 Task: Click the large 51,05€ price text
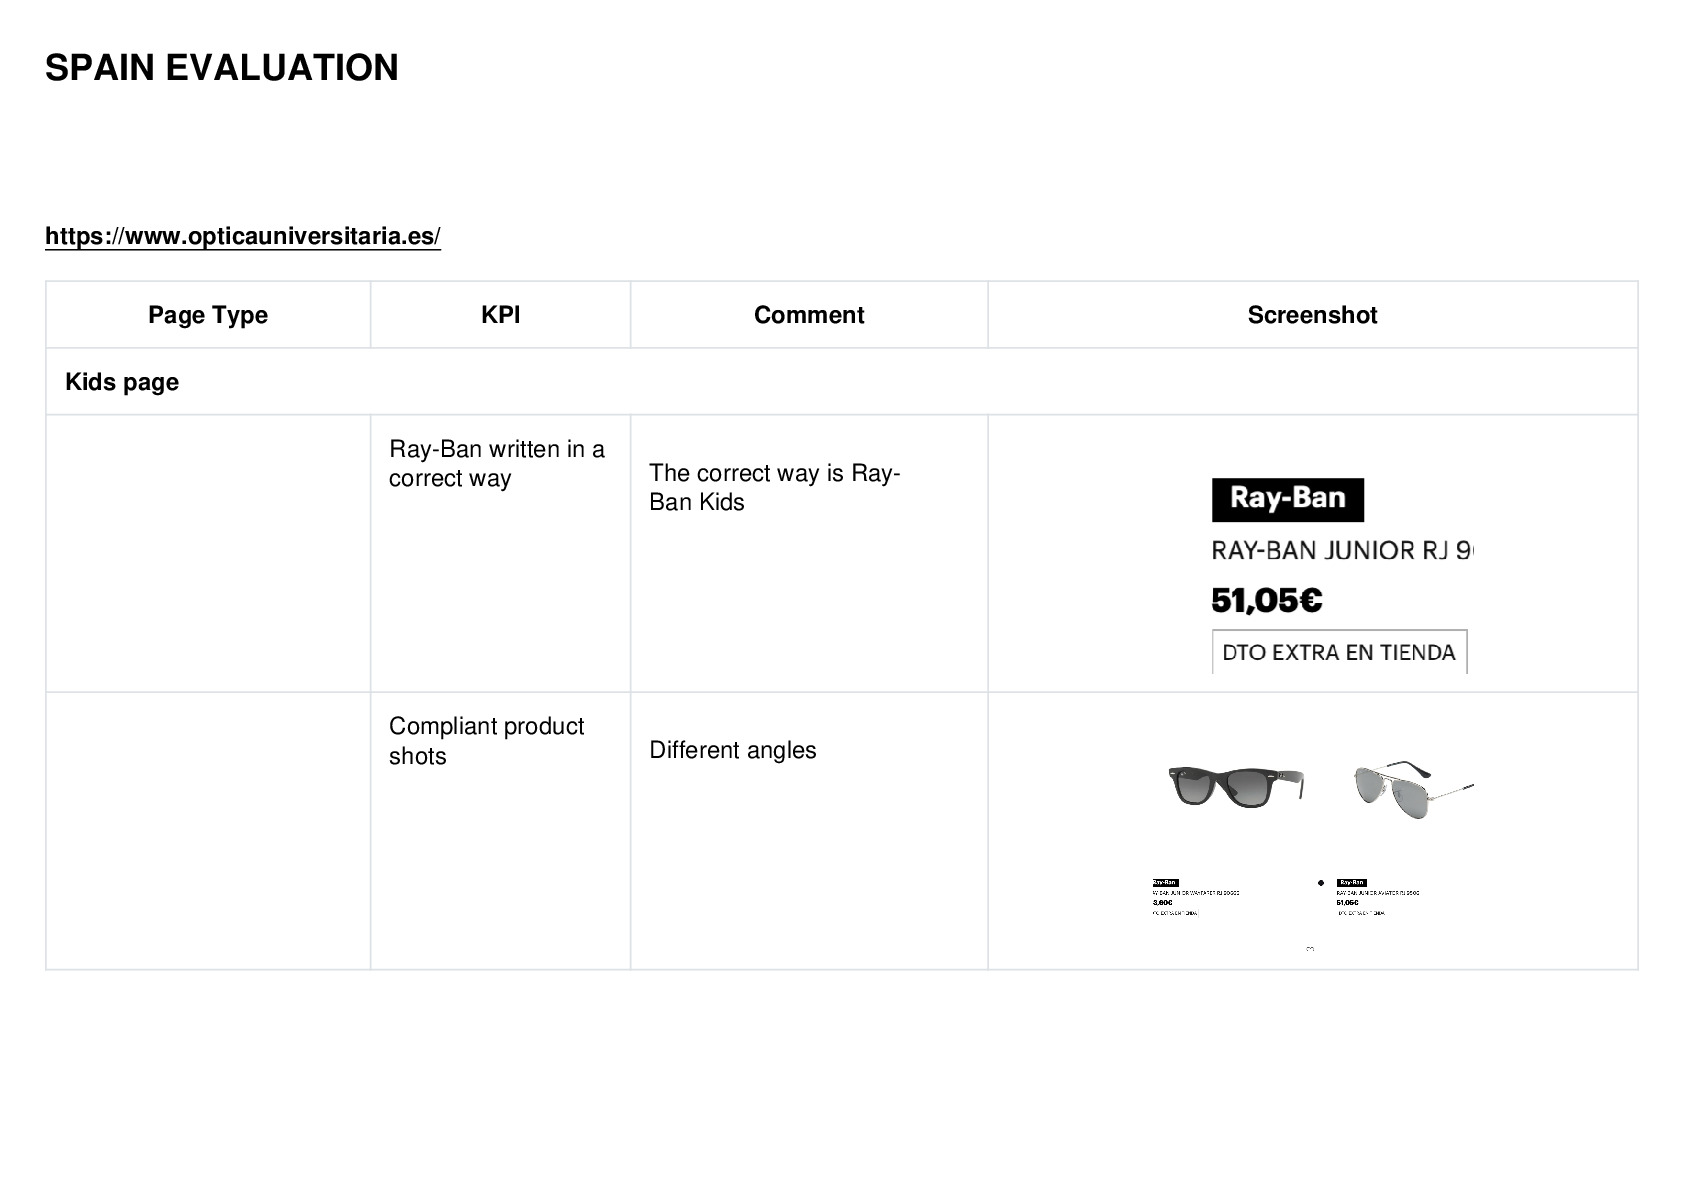[x=1267, y=600]
